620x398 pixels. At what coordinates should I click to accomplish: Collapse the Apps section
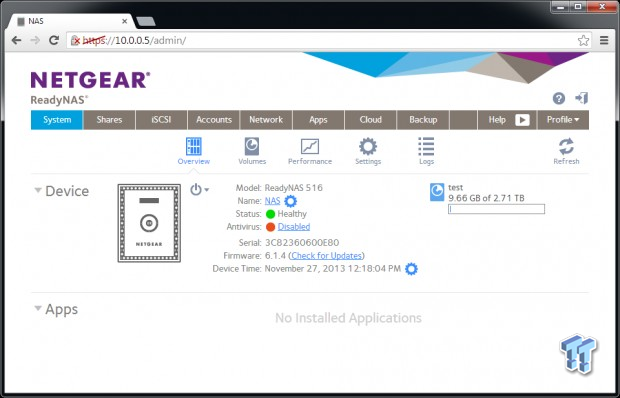pos(38,308)
